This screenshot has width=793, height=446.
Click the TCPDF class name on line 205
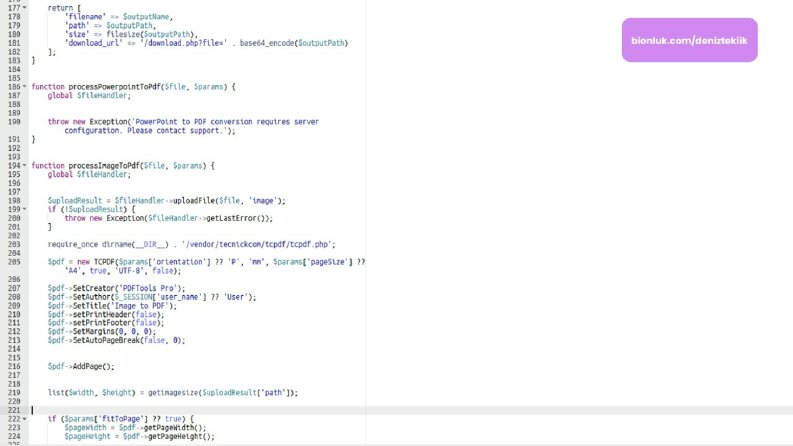(x=104, y=262)
